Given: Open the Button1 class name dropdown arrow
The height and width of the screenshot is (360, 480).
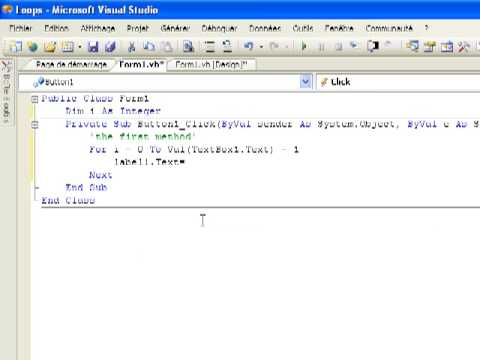Looking at the screenshot, I should point(306,82).
